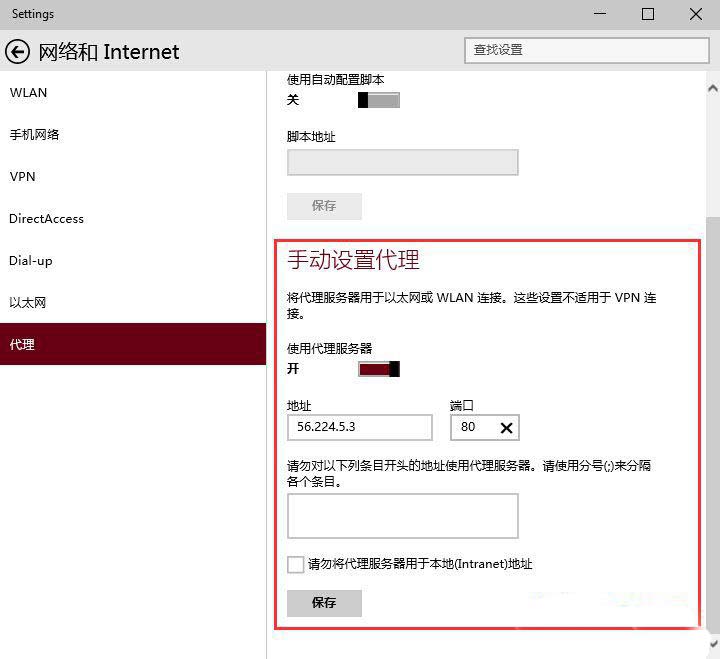Click the disabled 保存 button under 脚本地址
The width and height of the screenshot is (720, 659).
point(324,206)
